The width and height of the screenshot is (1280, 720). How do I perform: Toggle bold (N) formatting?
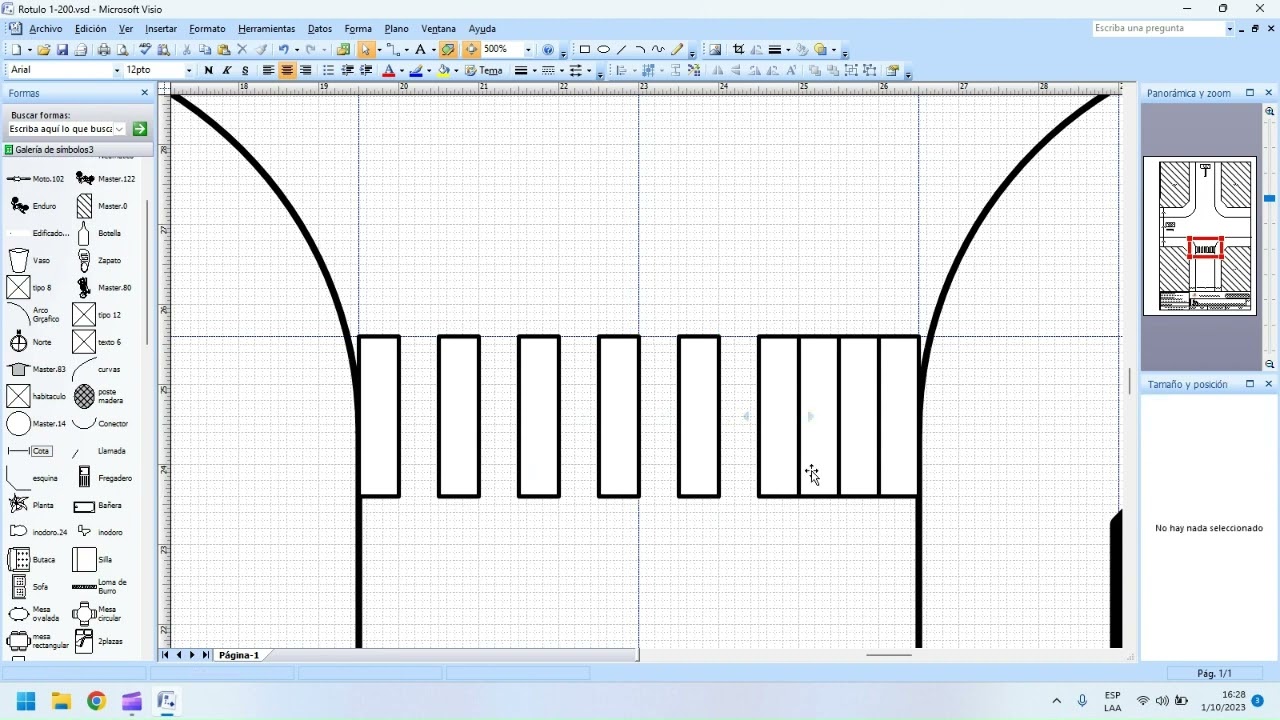click(x=208, y=70)
